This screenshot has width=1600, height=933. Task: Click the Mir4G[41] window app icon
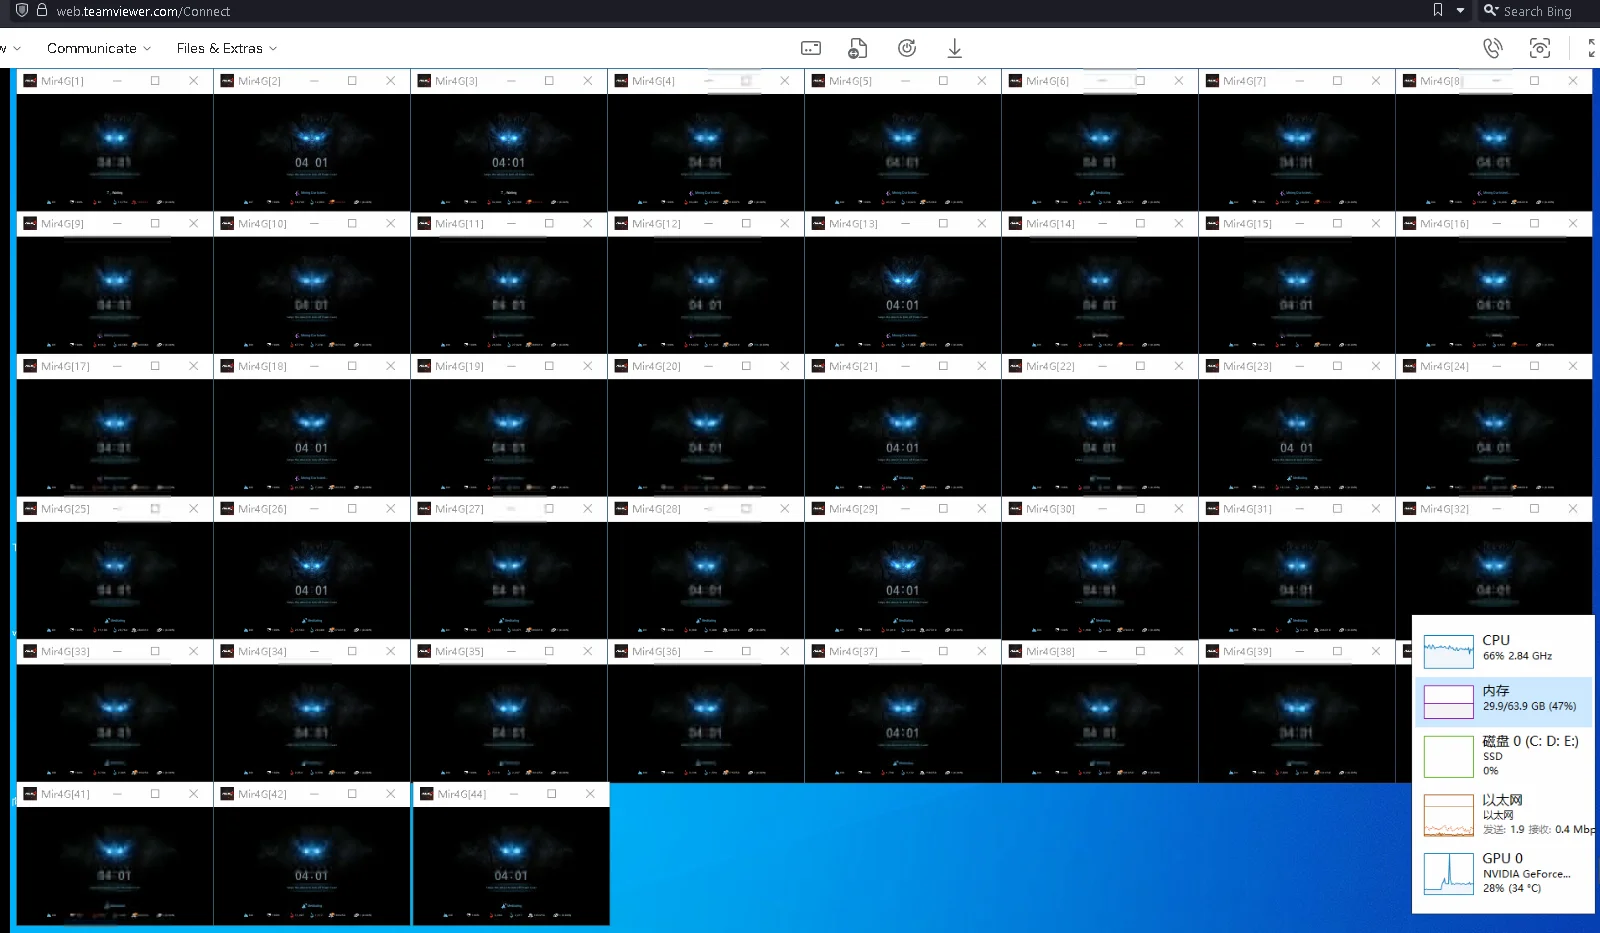pos(30,795)
